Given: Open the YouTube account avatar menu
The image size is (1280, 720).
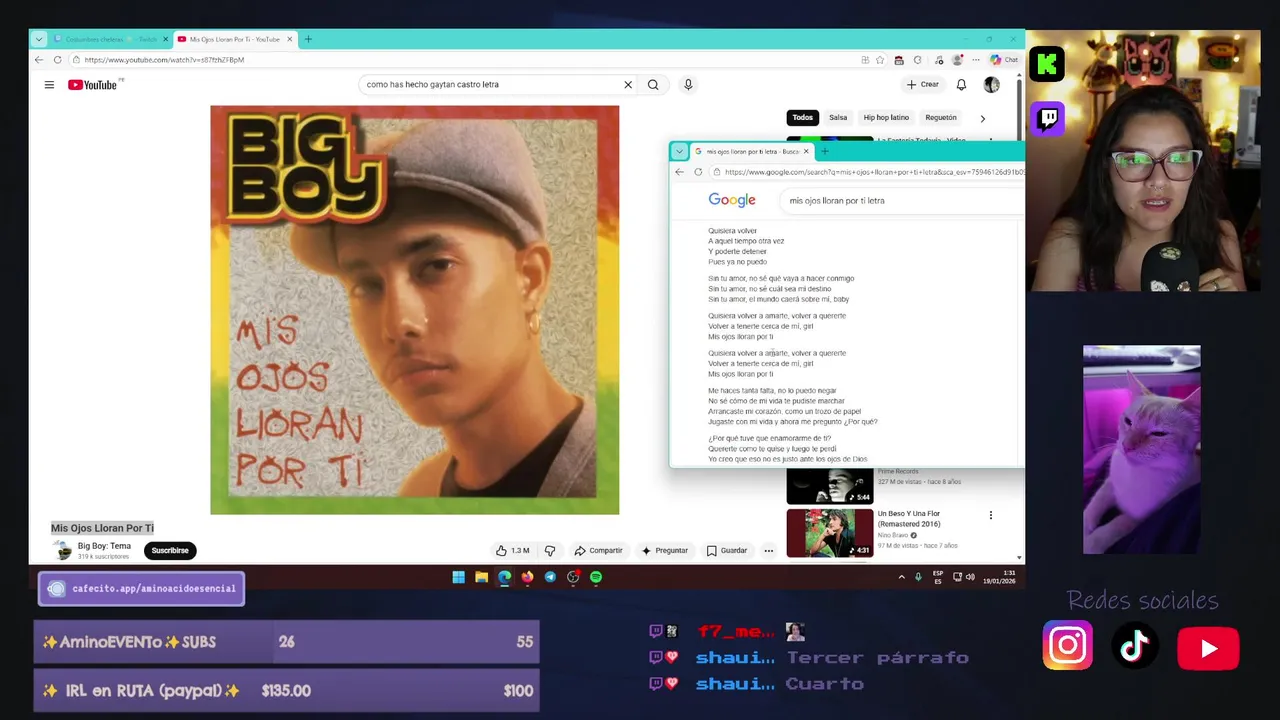Looking at the screenshot, I should pyautogui.click(x=991, y=85).
